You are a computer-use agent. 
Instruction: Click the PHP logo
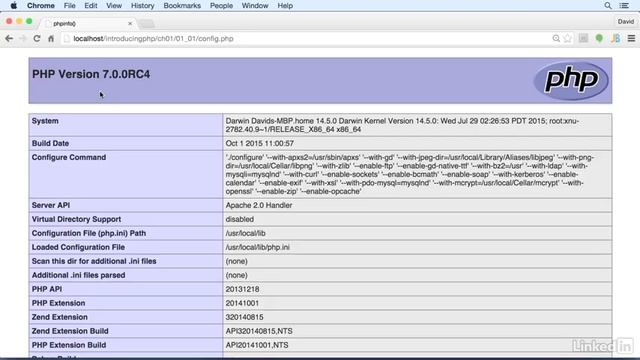(571, 80)
